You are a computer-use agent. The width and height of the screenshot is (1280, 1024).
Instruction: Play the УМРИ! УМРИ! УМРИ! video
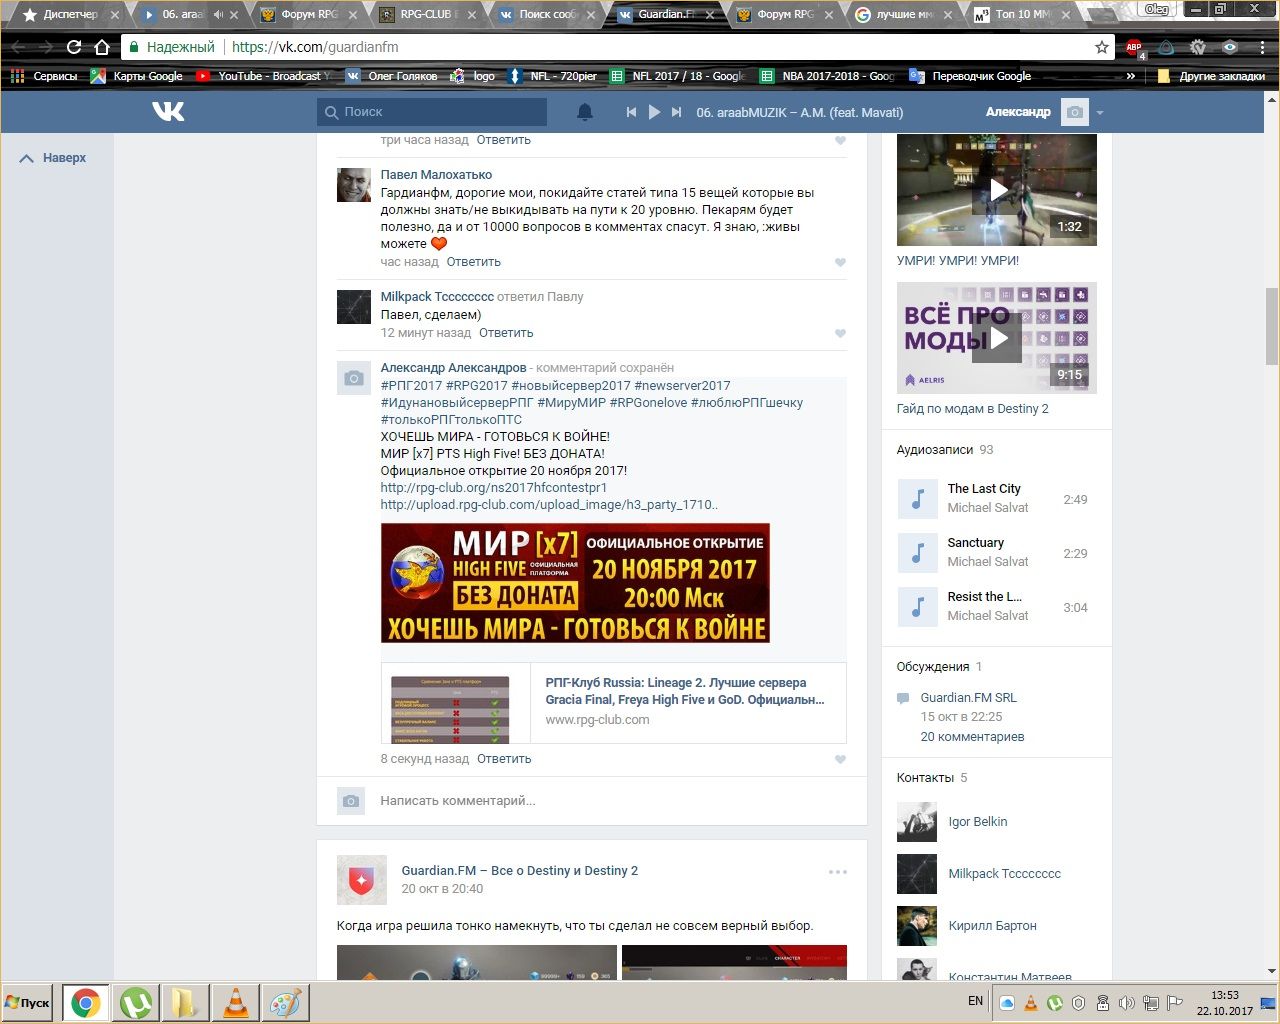997,190
